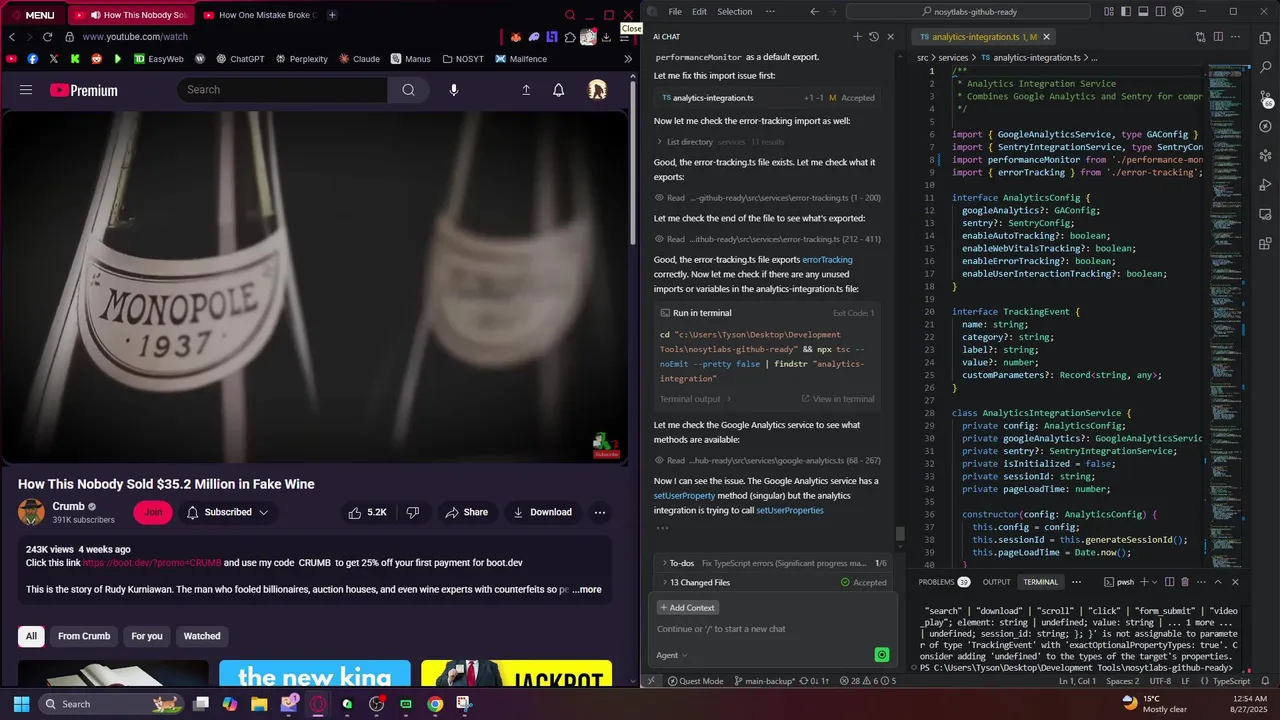Dislike the video with thumbs down

pos(412,512)
